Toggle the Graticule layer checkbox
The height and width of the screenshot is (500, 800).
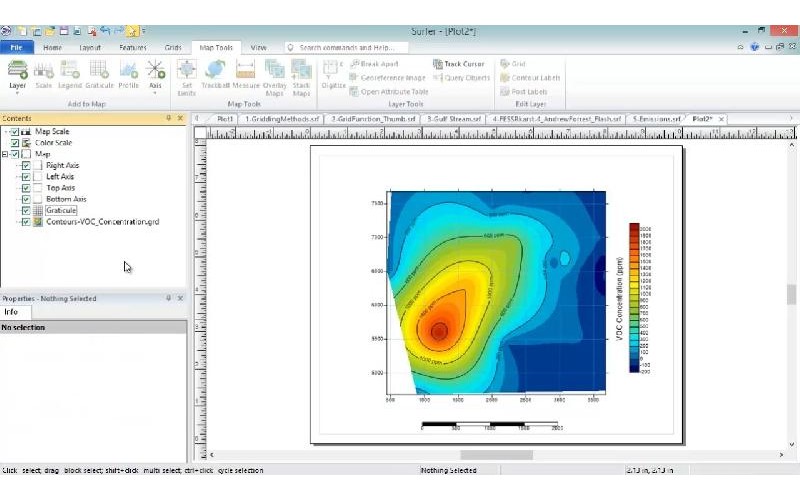[26, 210]
